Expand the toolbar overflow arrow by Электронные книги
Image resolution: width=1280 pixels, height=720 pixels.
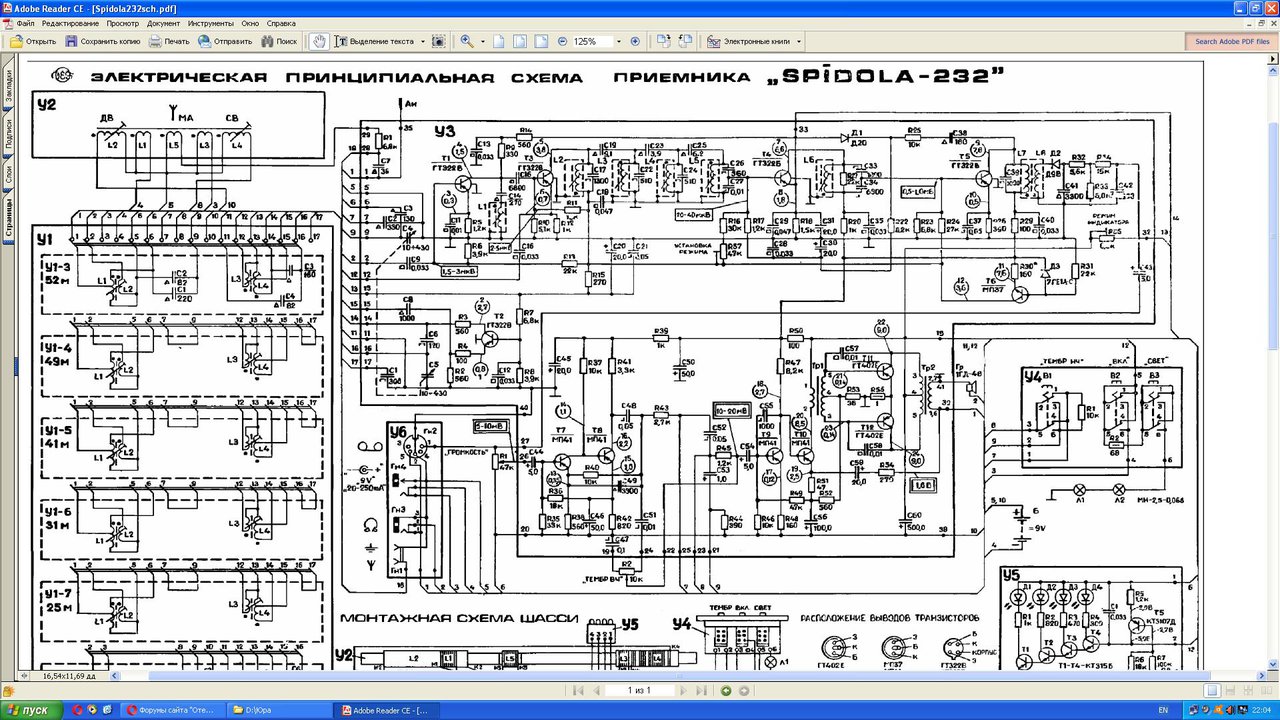(797, 41)
